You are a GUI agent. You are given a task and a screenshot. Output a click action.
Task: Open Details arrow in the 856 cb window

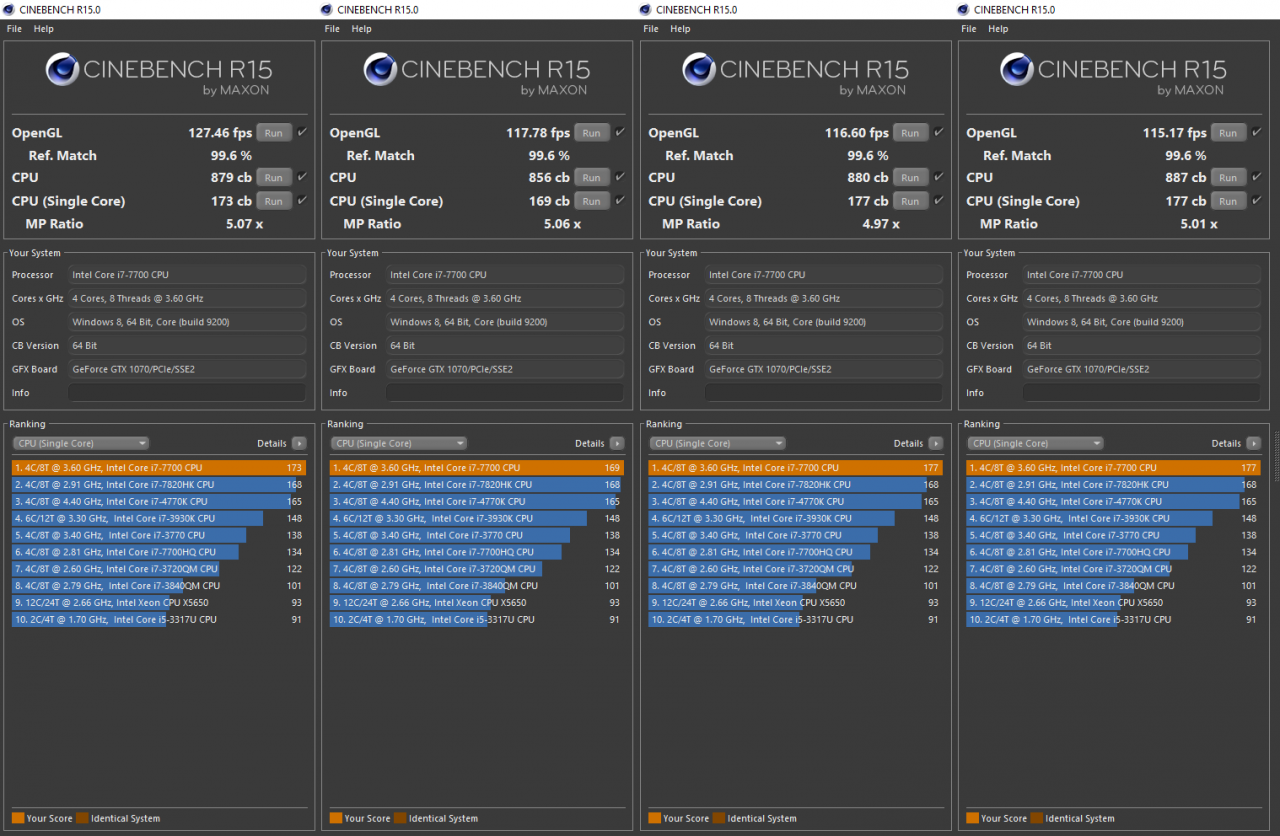click(617, 443)
